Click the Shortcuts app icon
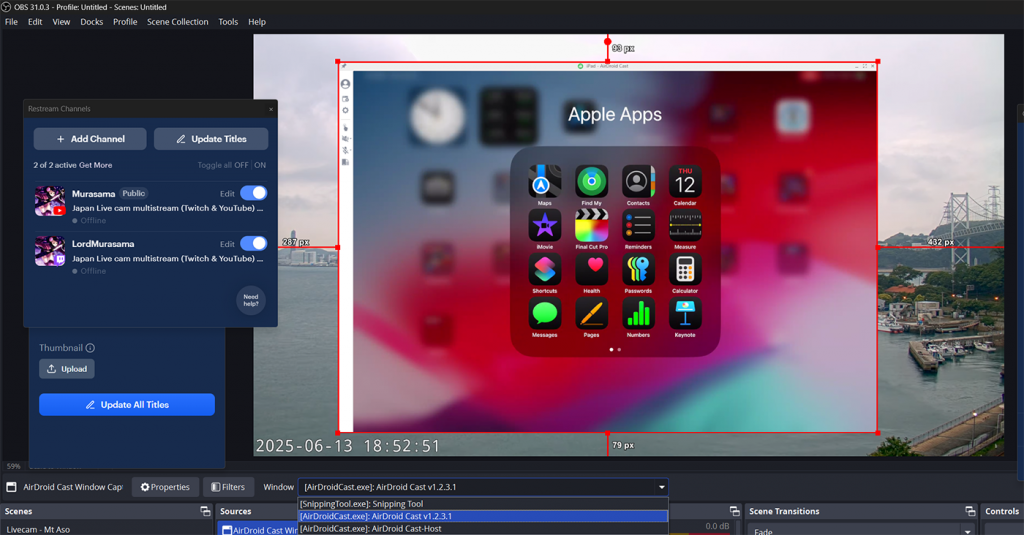The image size is (1024, 535). pyautogui.click(x=544, y=269)
